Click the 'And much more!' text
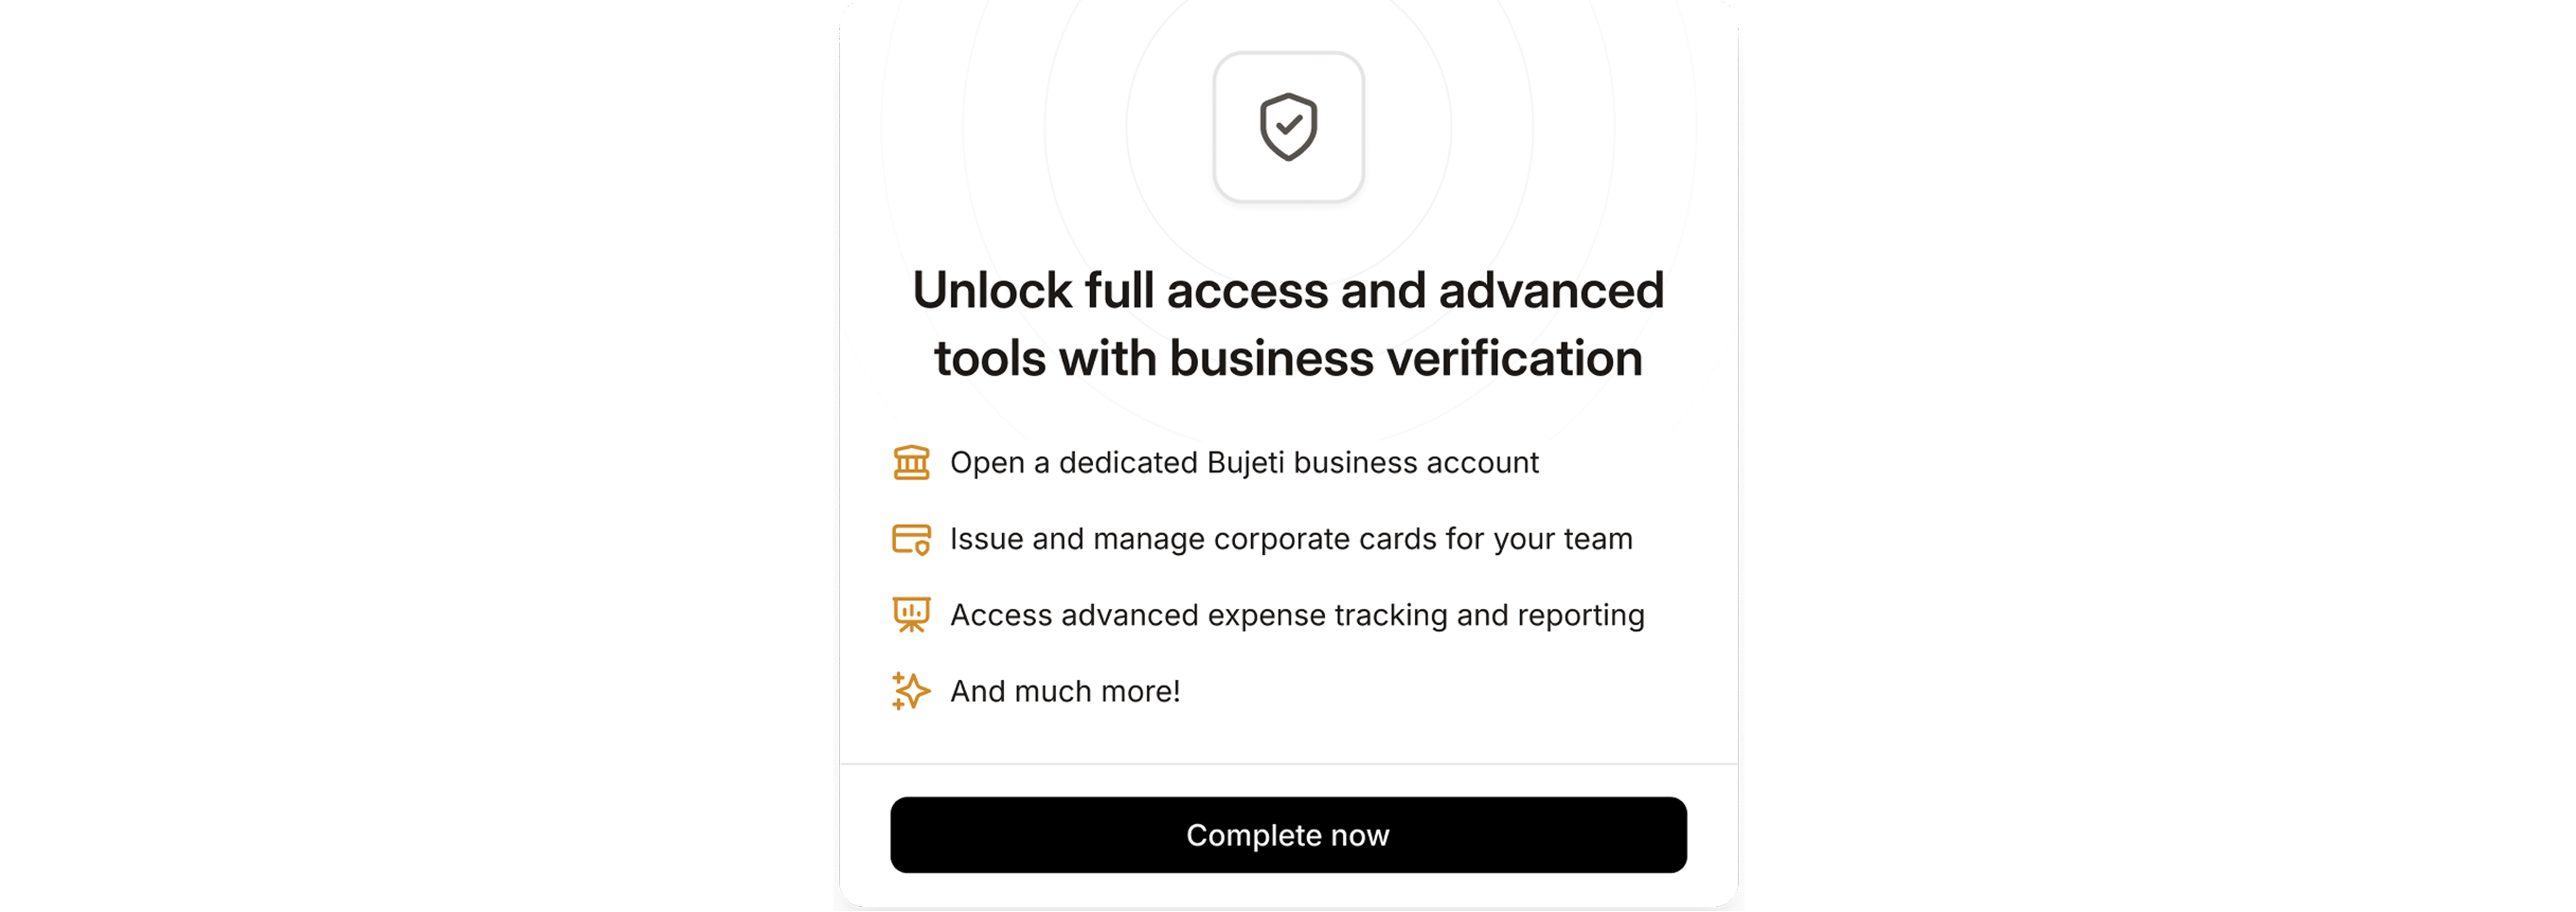 point(1065,691)
